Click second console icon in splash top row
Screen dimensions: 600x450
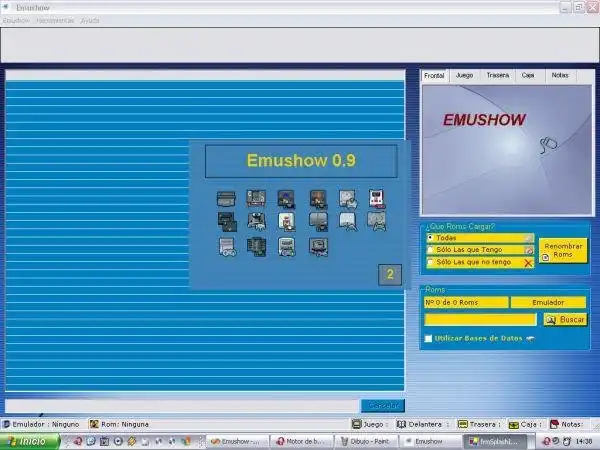[x=256, y=198]
